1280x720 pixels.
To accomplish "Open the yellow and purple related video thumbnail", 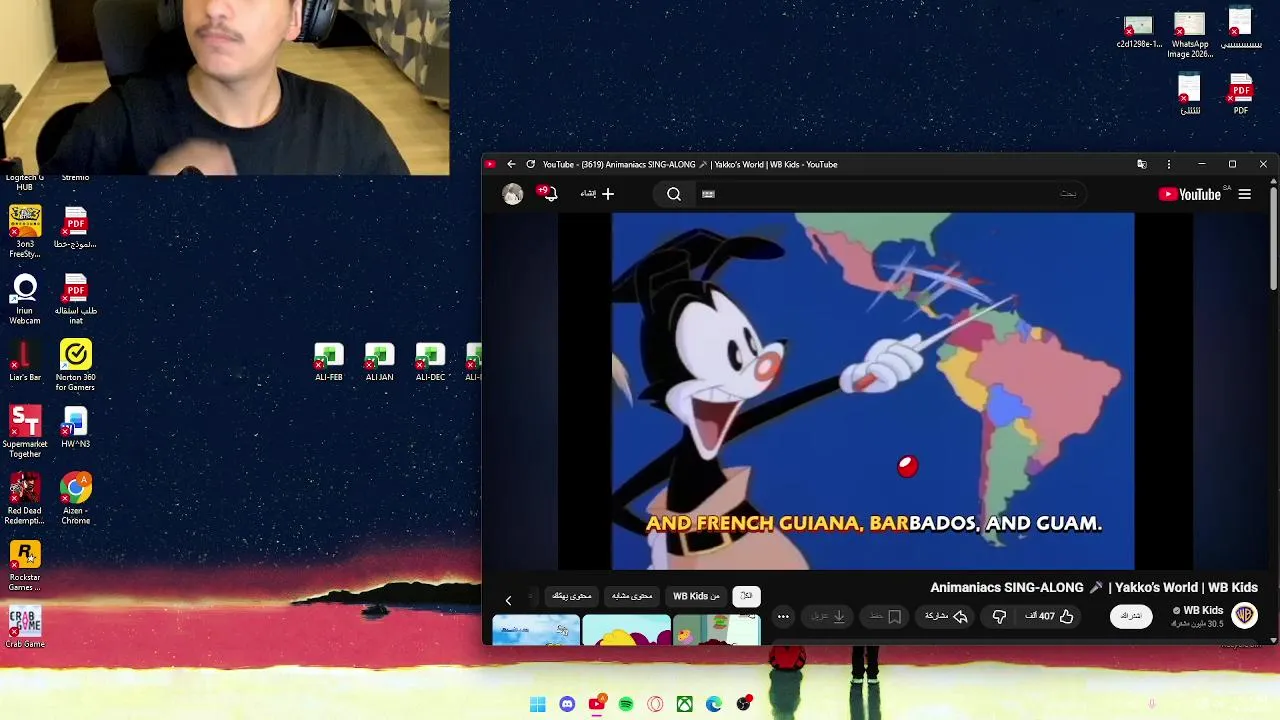I will coord(626,631).
